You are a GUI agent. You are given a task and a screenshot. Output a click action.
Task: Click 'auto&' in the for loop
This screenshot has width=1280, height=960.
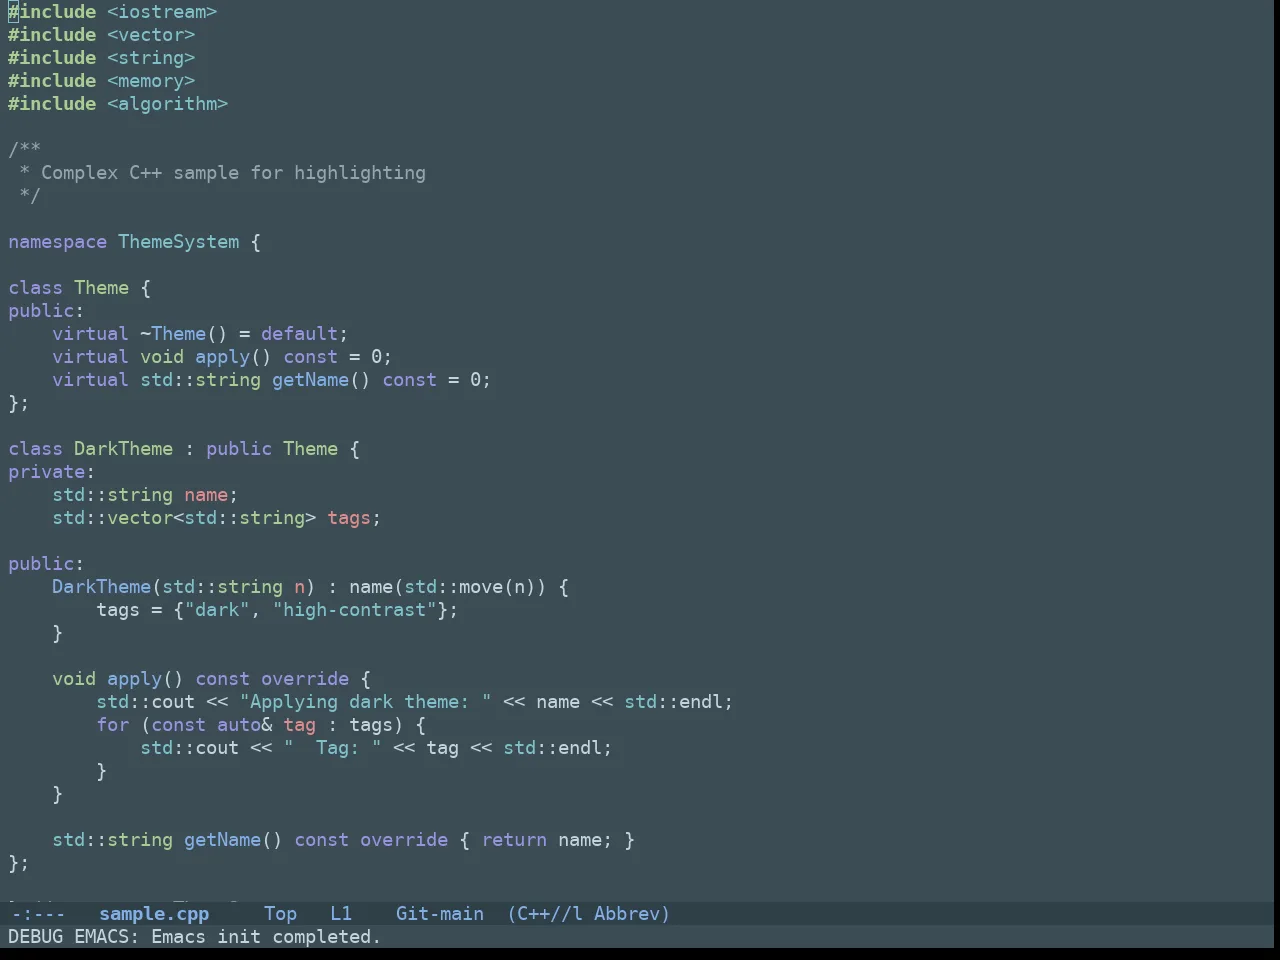pyautogui.click(x=244, y=725)
